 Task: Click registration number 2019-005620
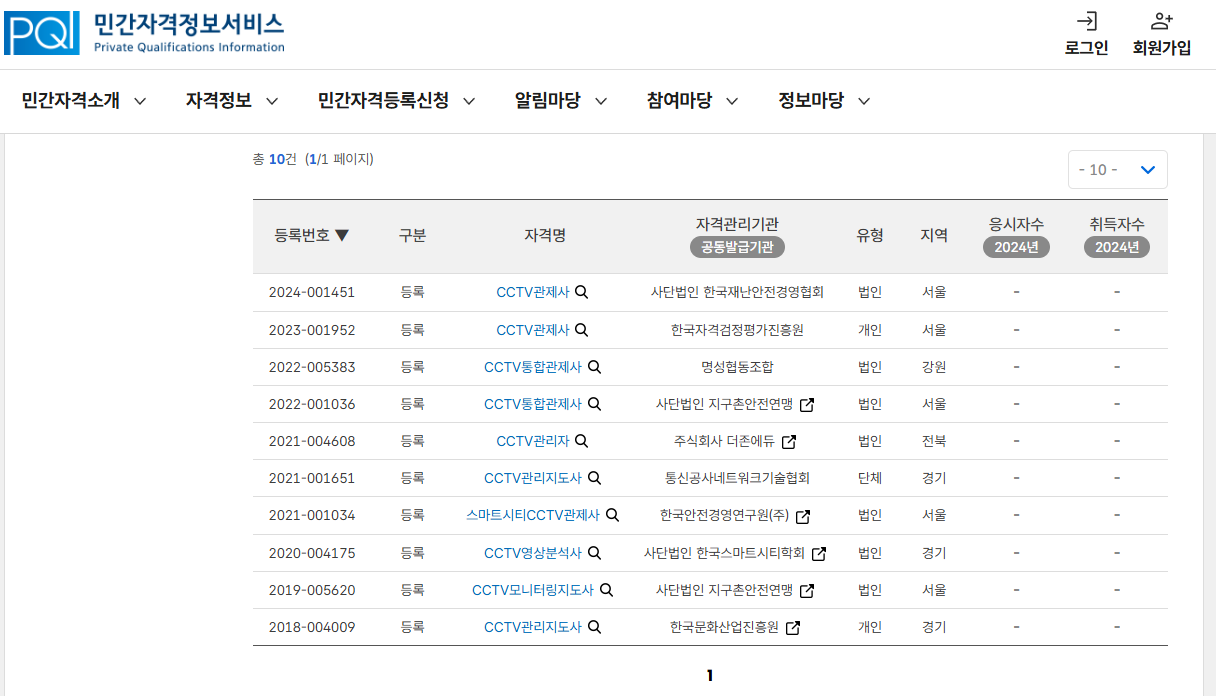point(312,590)
